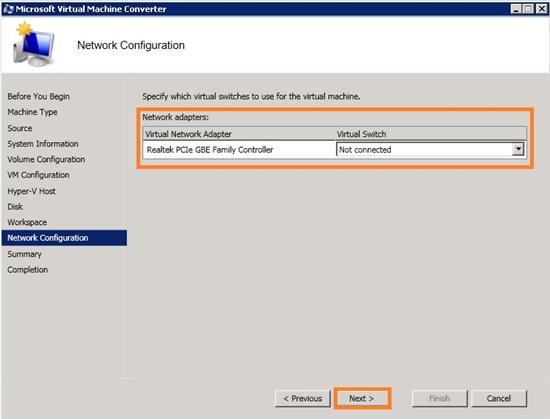Click the wizard computer header icon
This screenshot has height=419, width=550.
click(x=34, y=45)
